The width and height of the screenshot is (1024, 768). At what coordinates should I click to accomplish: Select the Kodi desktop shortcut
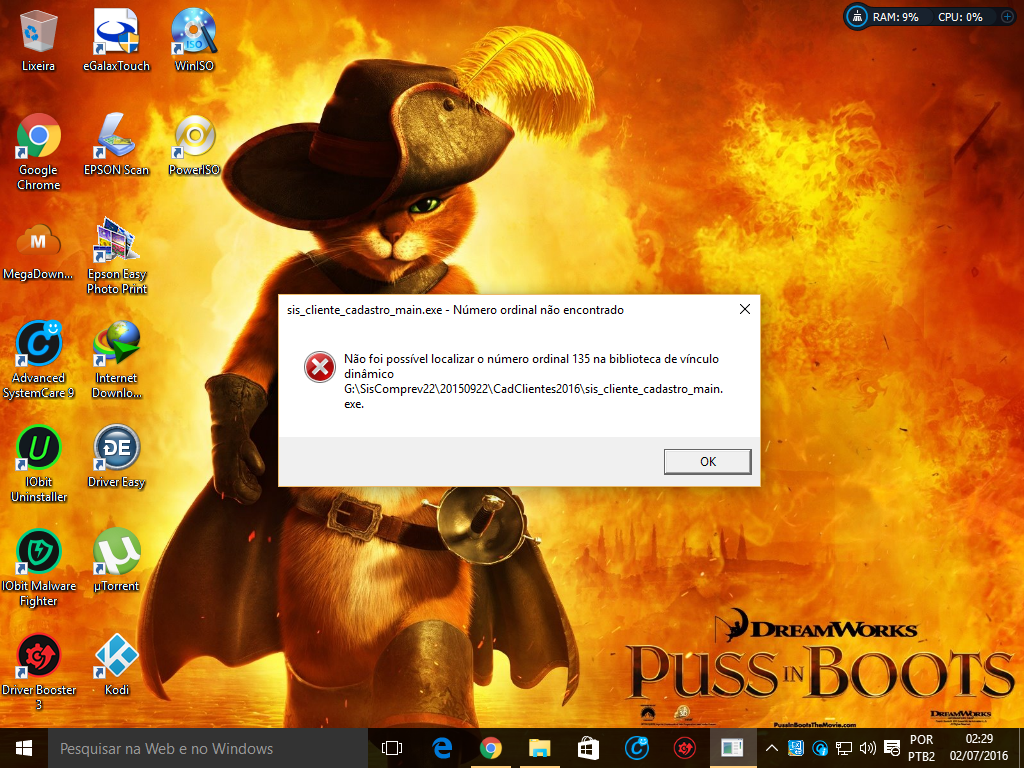pos(116,665)
